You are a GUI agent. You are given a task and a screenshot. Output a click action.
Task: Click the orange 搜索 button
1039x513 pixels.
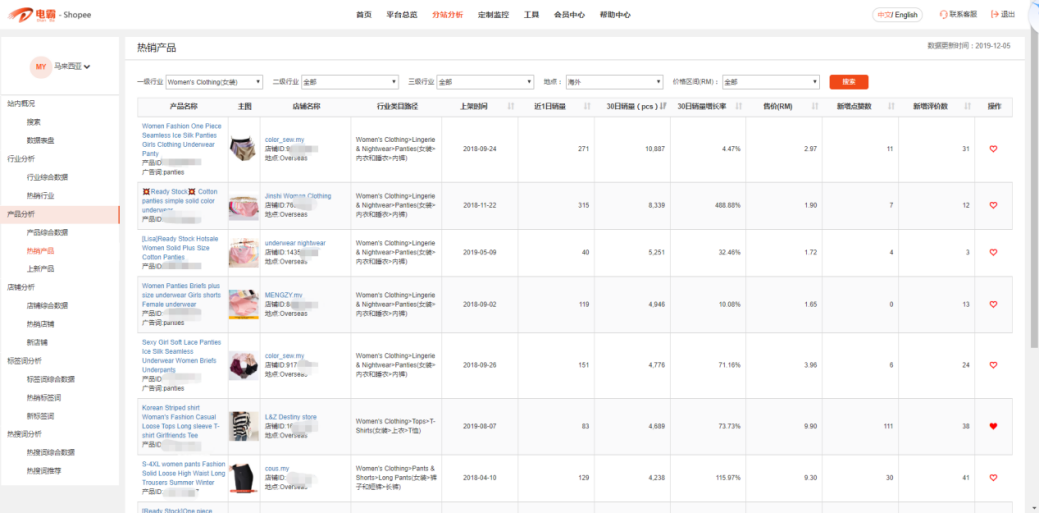pyautogui.click(x=848, y=82)
